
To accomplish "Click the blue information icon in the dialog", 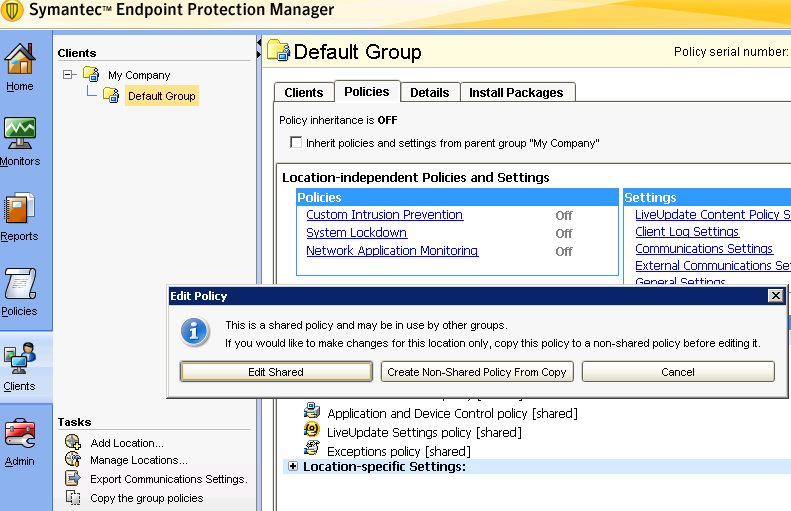I will [194, 331].
